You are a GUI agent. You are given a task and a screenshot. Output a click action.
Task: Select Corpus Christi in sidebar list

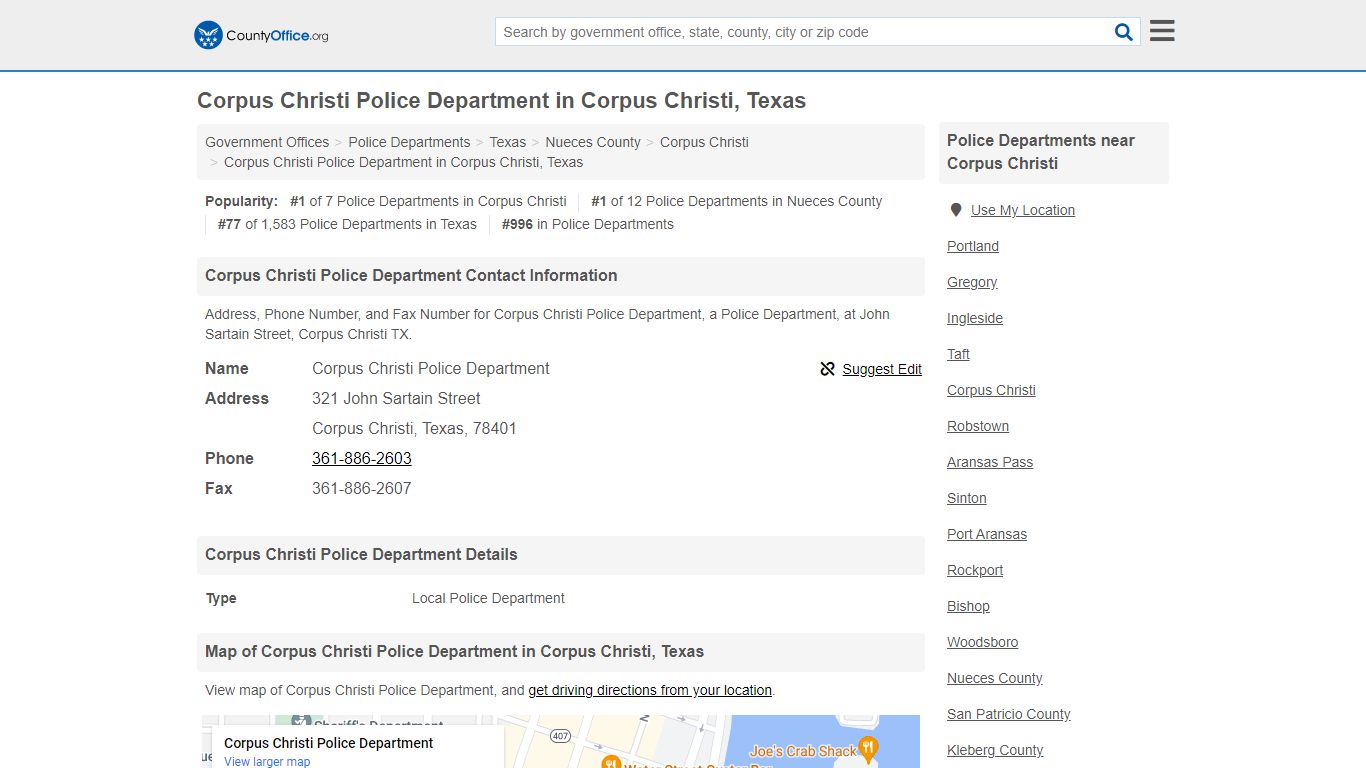(991, 390)
